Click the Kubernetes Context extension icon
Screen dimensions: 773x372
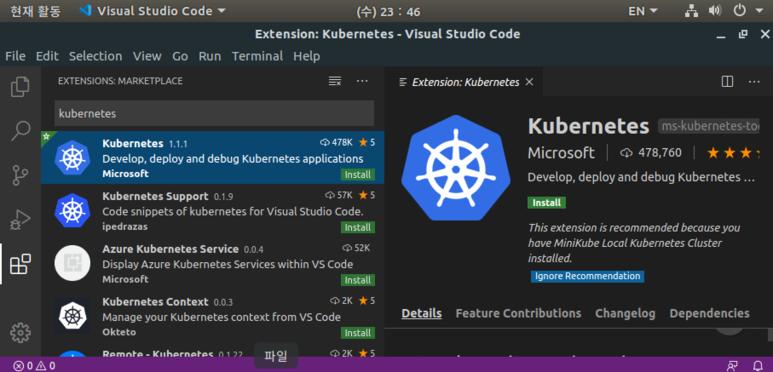click(x=72, y=316)
